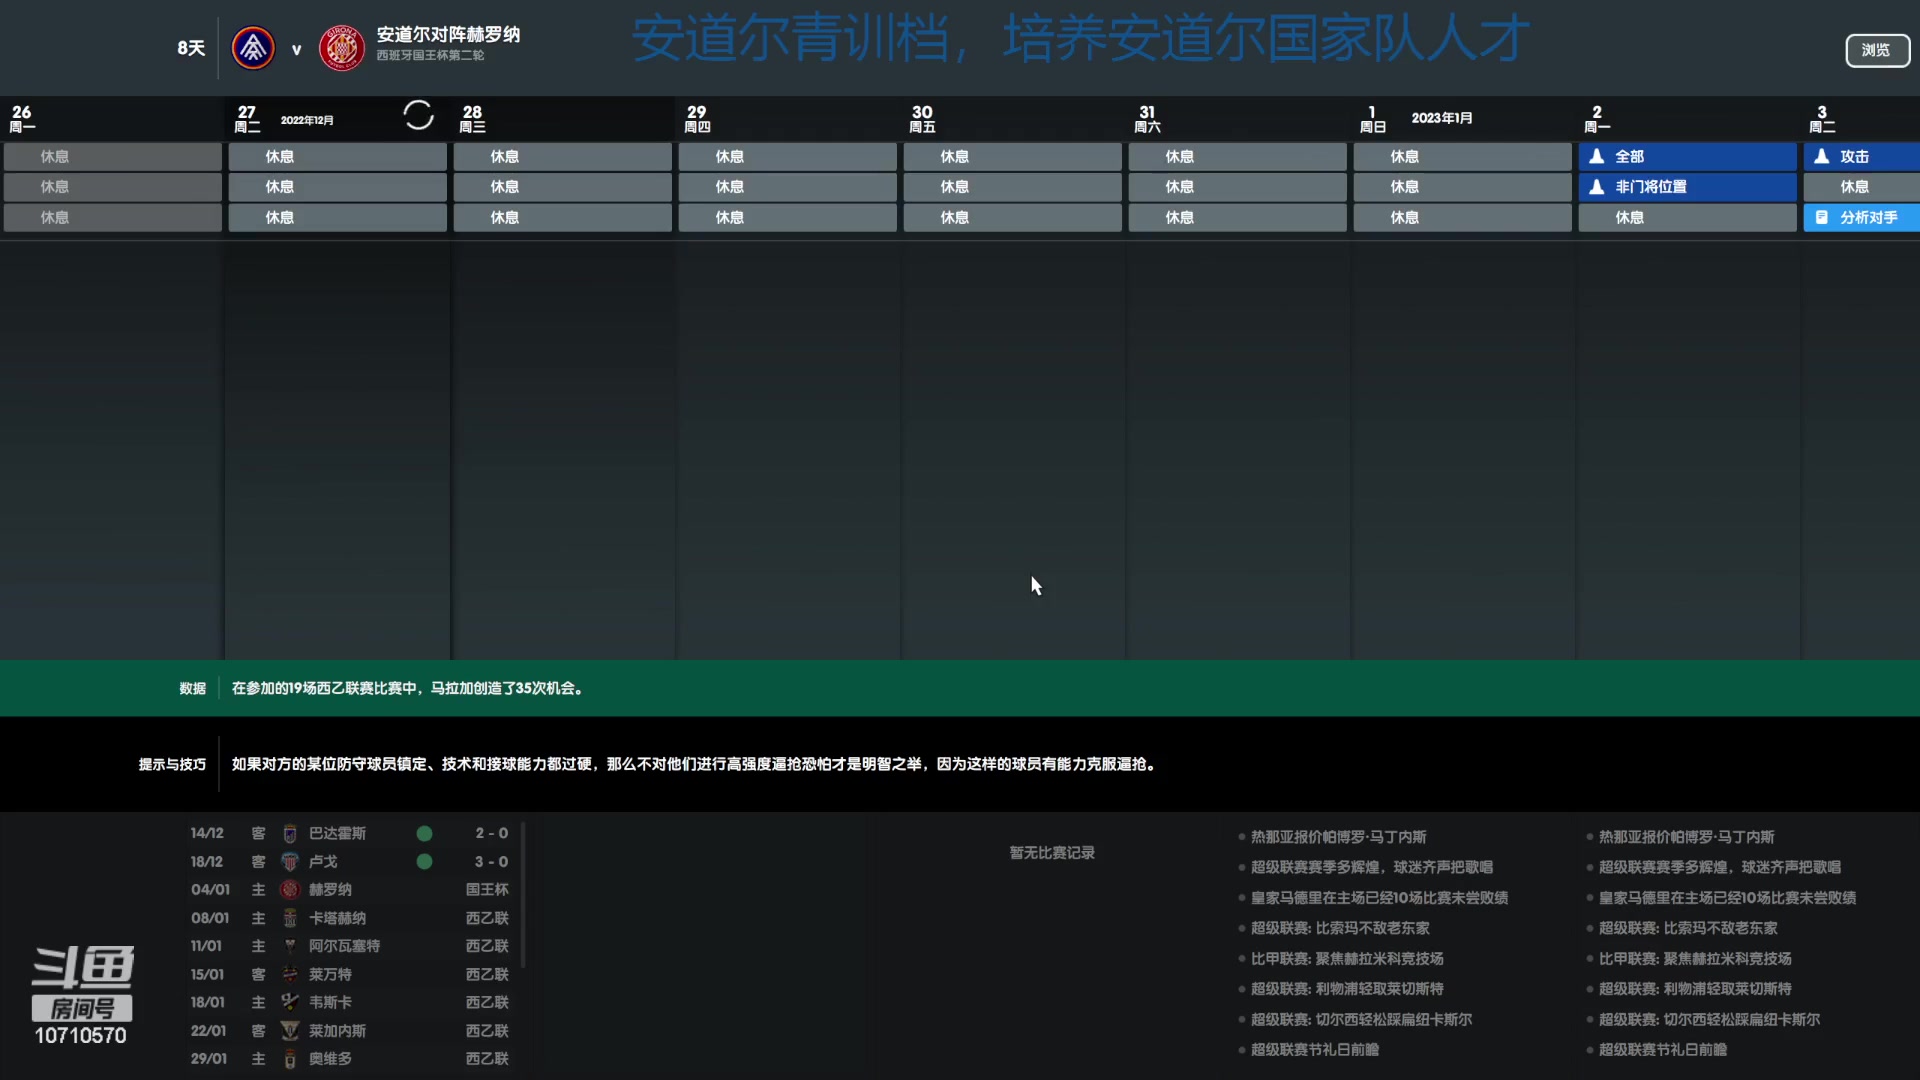This screenshot has width=1920, height=1080.
Task: Open the 全部 training session on 2 周一
Action: [x=1687, y=157]
